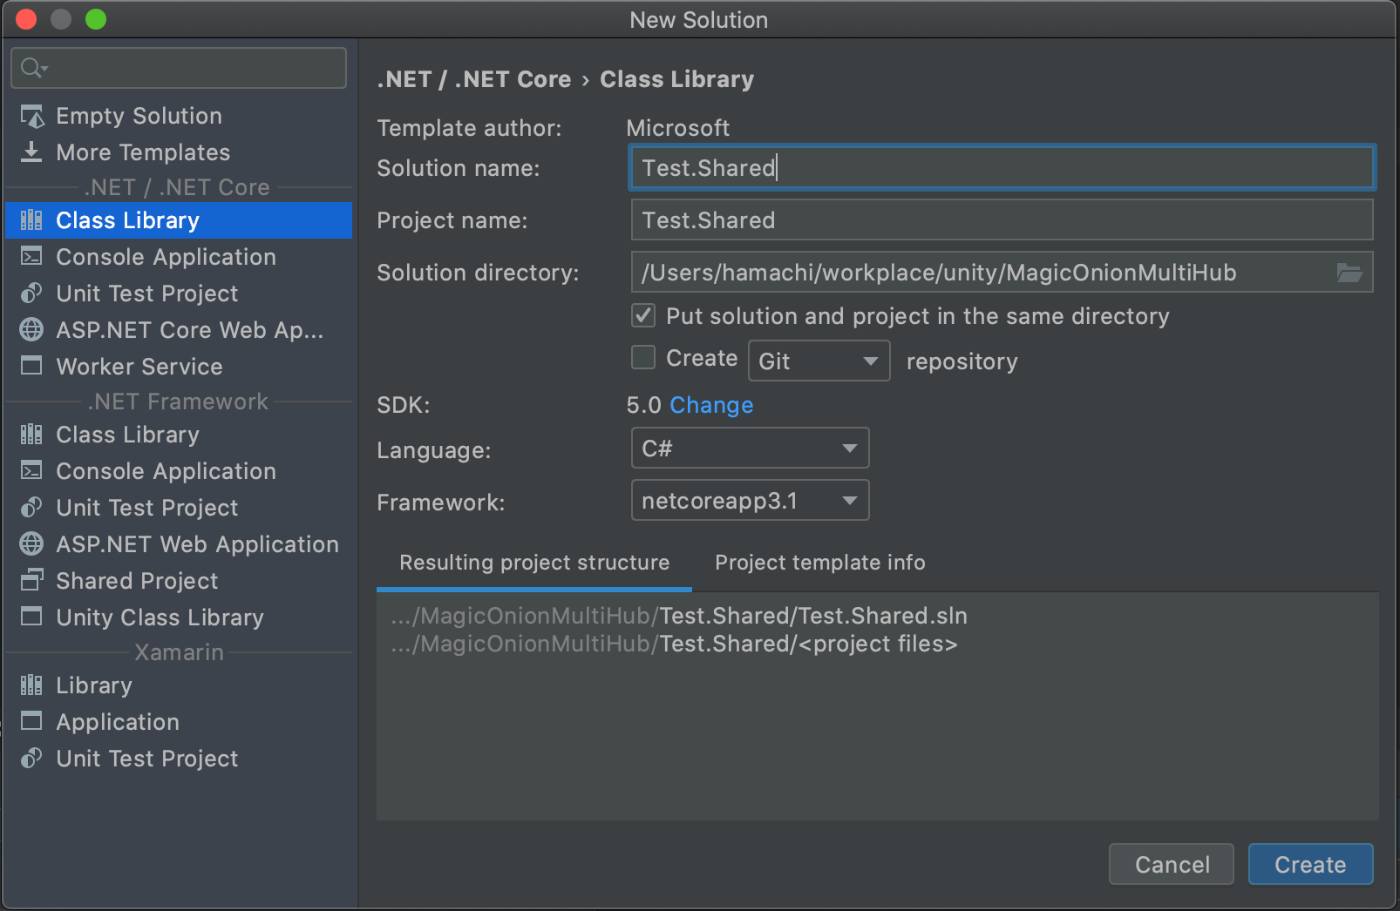Enable the Create repository checkbox
The width and height of the screenshot is (1400, 911).
point(643,357)
